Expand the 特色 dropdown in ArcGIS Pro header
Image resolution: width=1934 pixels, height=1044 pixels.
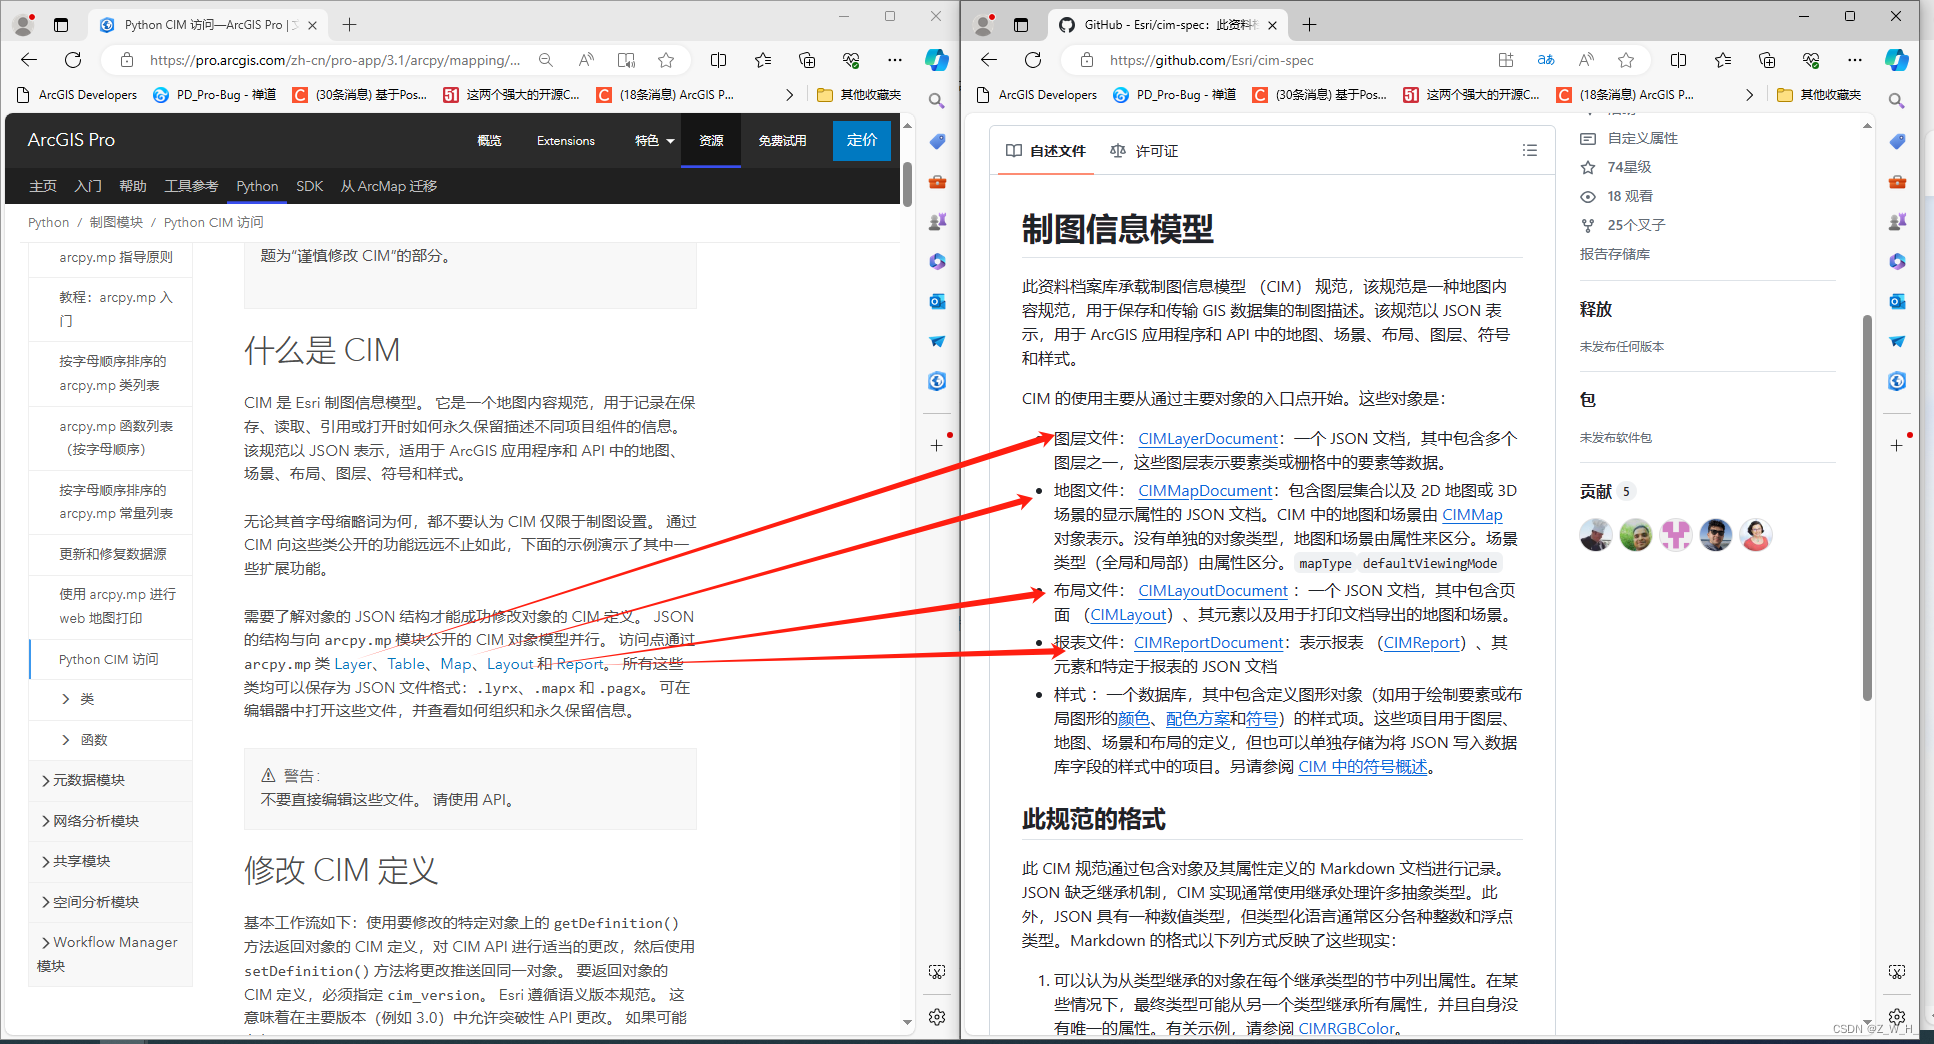[654, 141]
